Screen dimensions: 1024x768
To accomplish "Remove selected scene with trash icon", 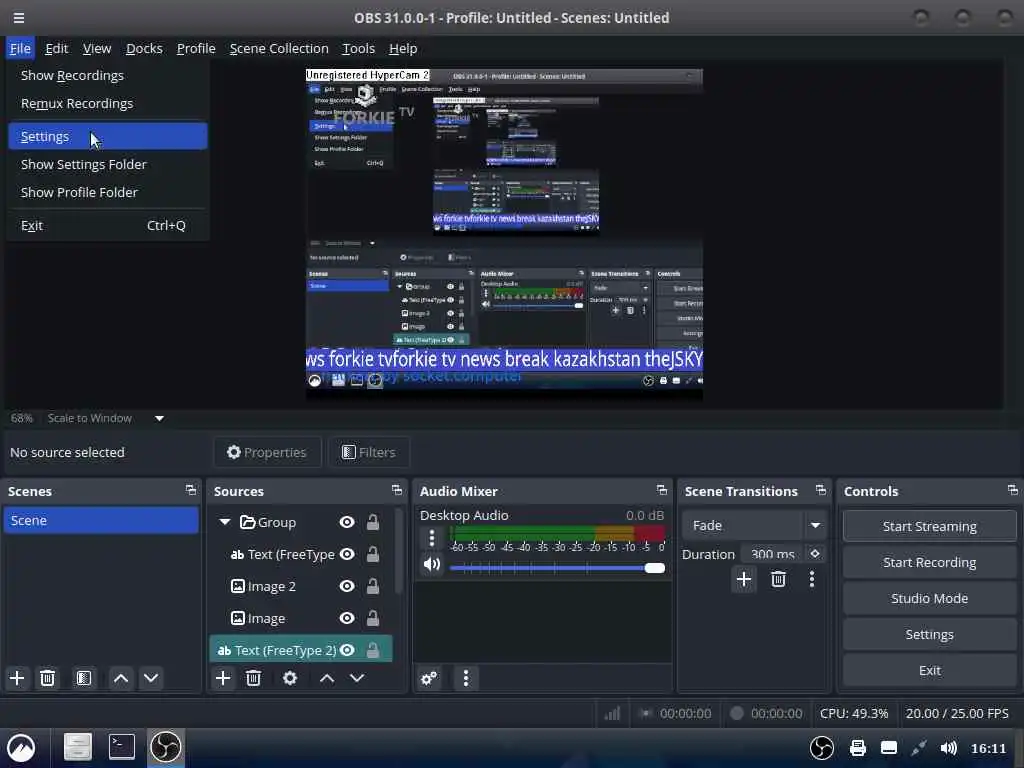I will (x=47, y=678).
